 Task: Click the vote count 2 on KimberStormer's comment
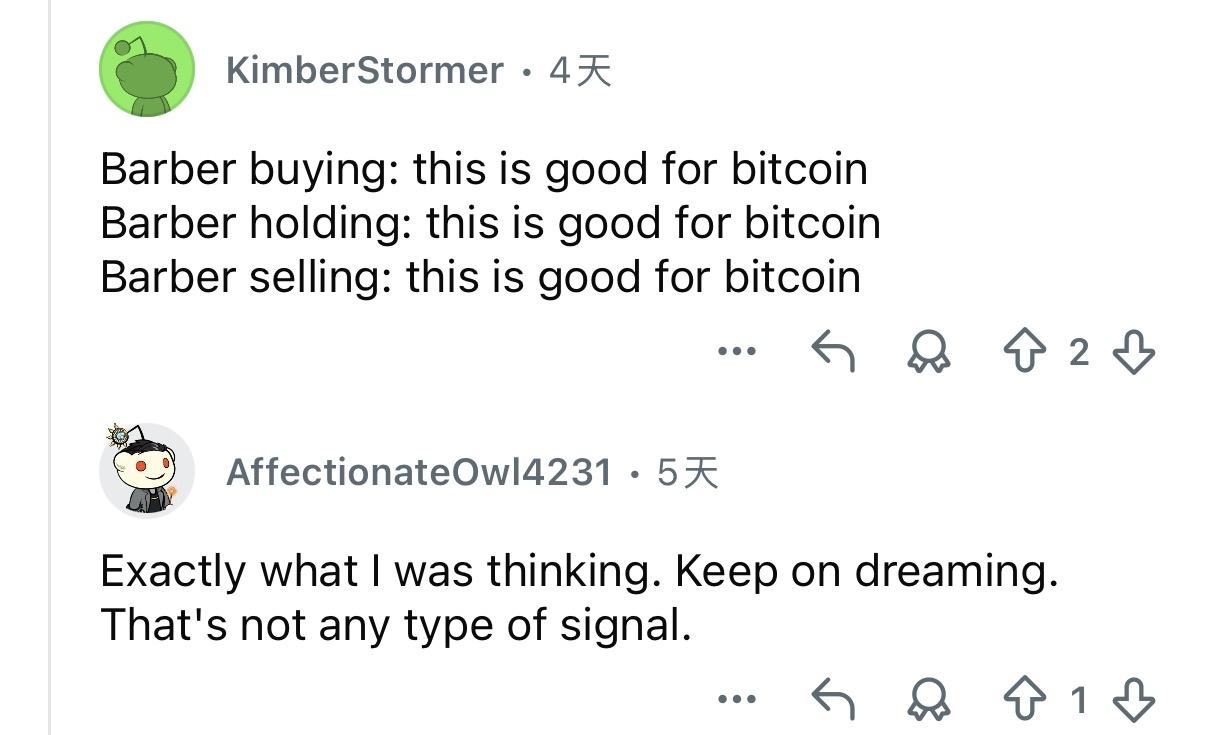point(1078,352)
